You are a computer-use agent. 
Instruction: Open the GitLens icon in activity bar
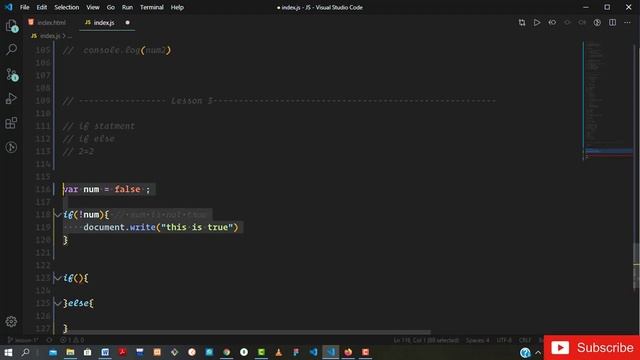pyautogui.click(x=11, y=147)
